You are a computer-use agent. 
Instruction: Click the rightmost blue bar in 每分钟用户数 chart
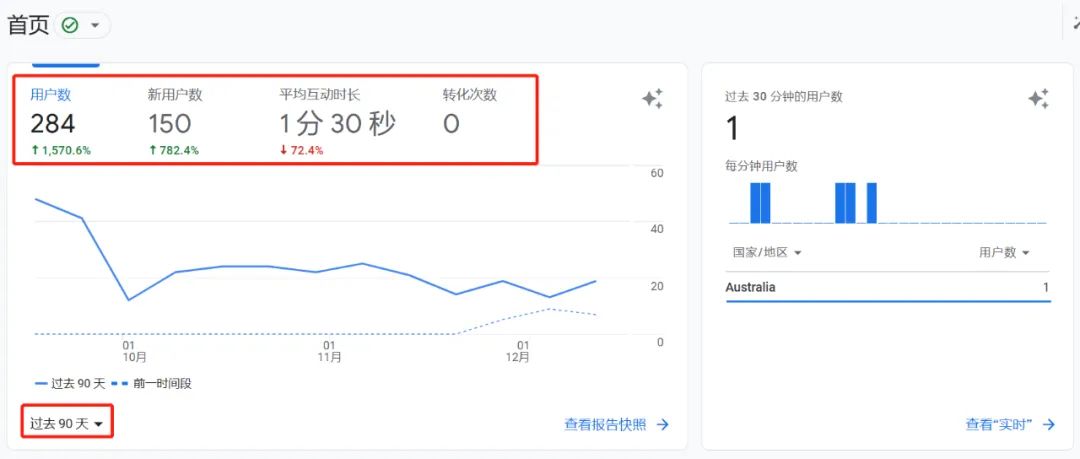click(x=871, y=203)
